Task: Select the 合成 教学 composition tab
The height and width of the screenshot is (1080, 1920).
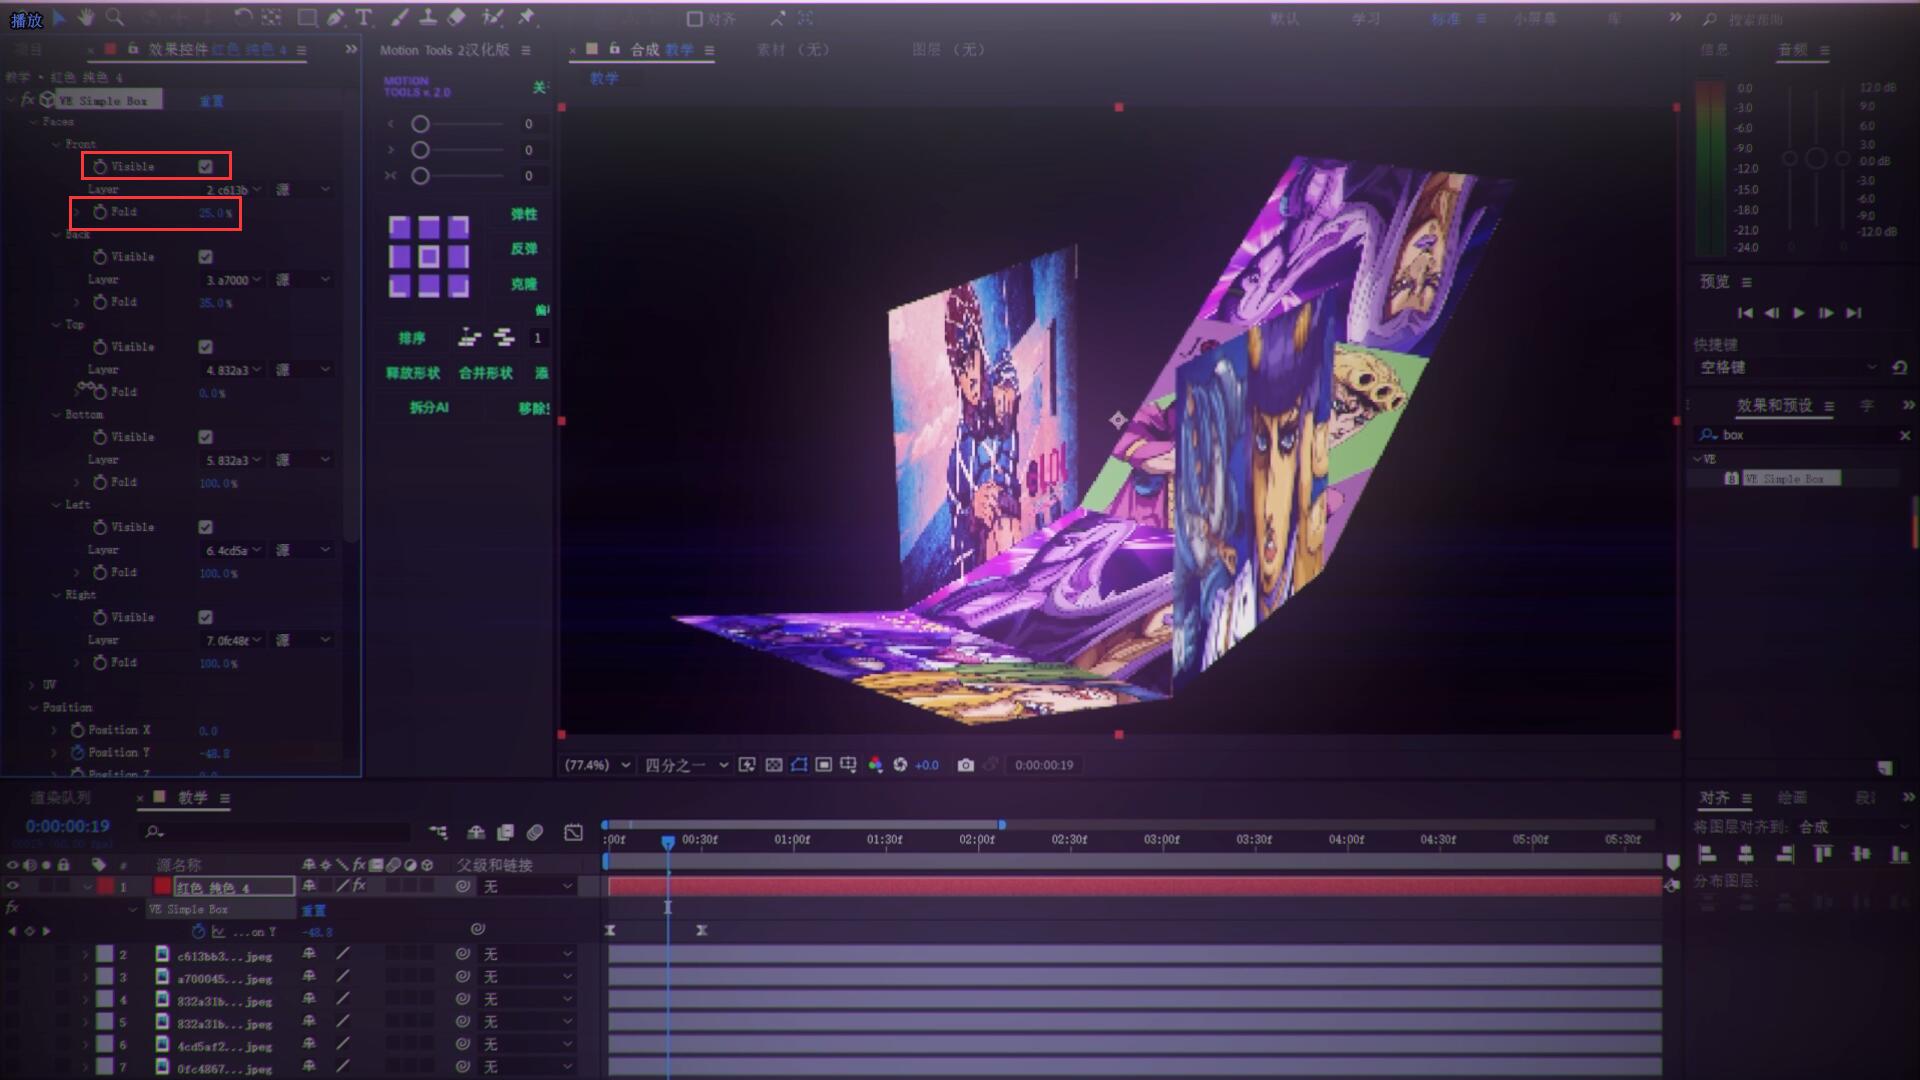Action: pos(661,49)
